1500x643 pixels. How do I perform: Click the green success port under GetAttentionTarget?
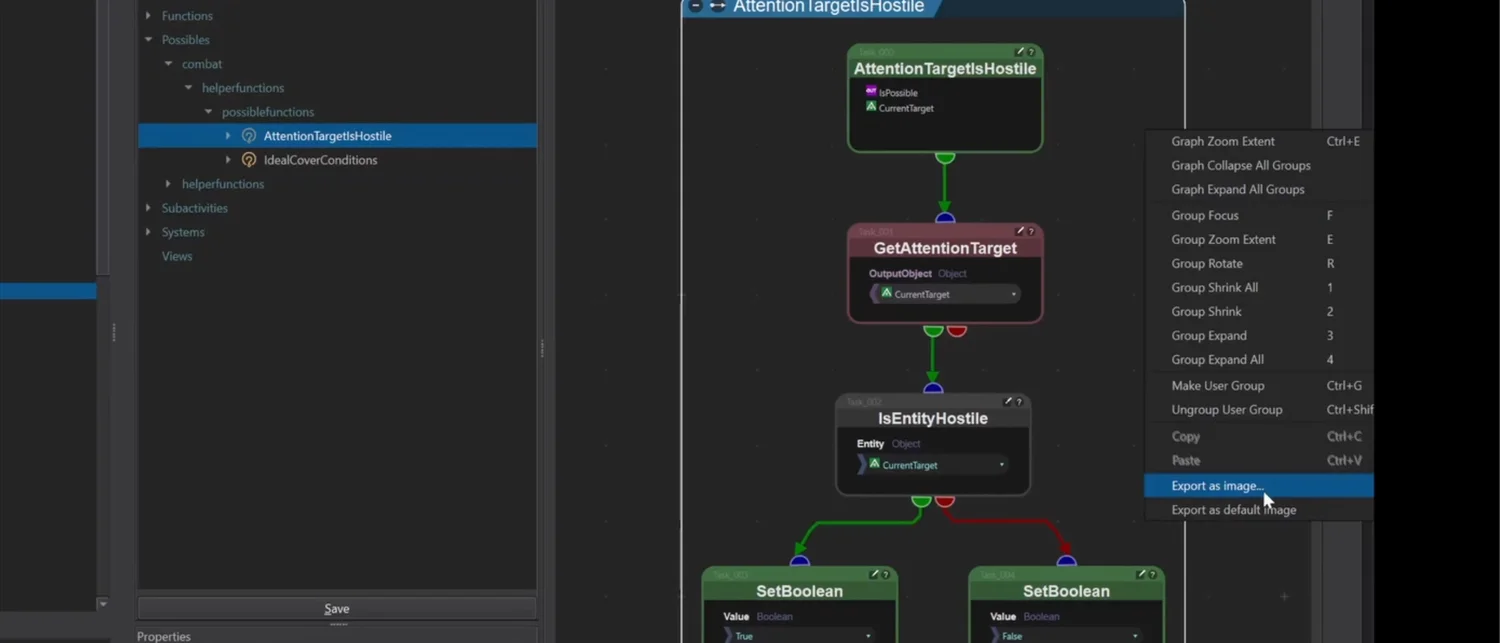pyautogui.click(x=933, y=330)
